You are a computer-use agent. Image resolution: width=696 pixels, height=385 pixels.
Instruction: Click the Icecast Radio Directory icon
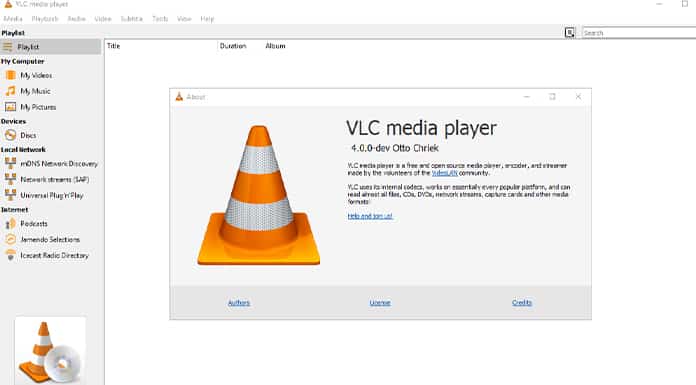coord(11,255)
